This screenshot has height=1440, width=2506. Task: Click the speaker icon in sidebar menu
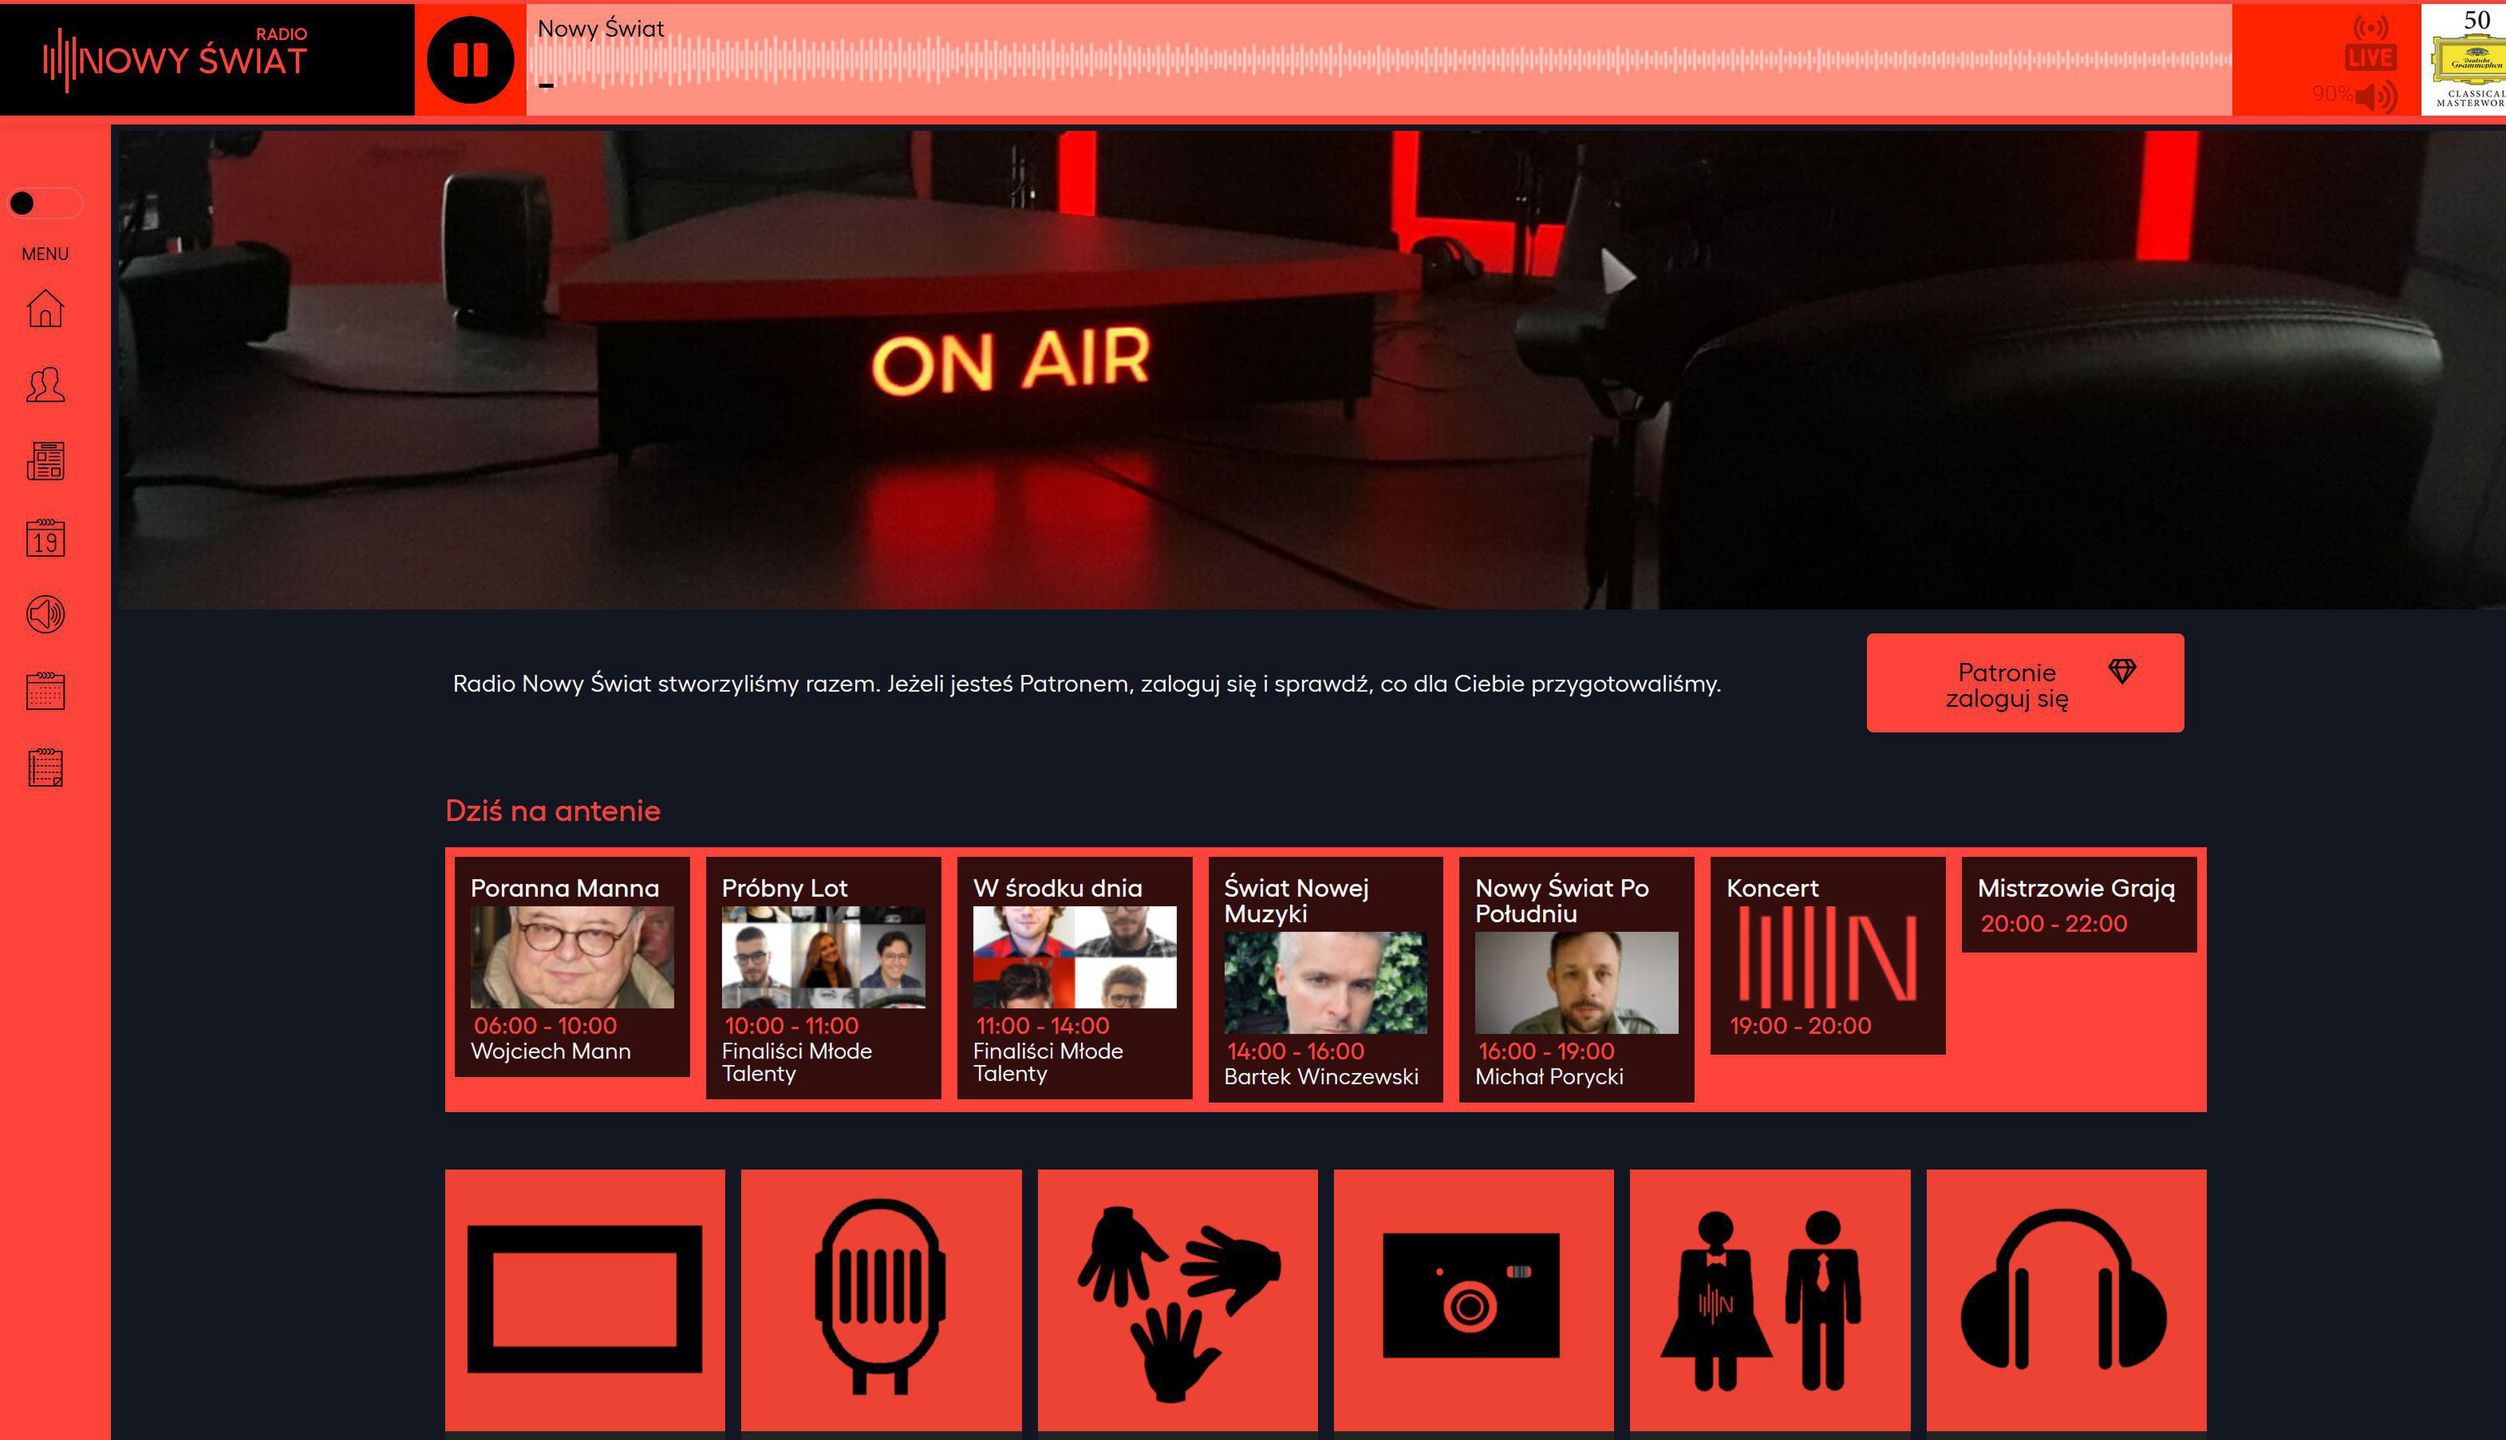coord(45,614)
